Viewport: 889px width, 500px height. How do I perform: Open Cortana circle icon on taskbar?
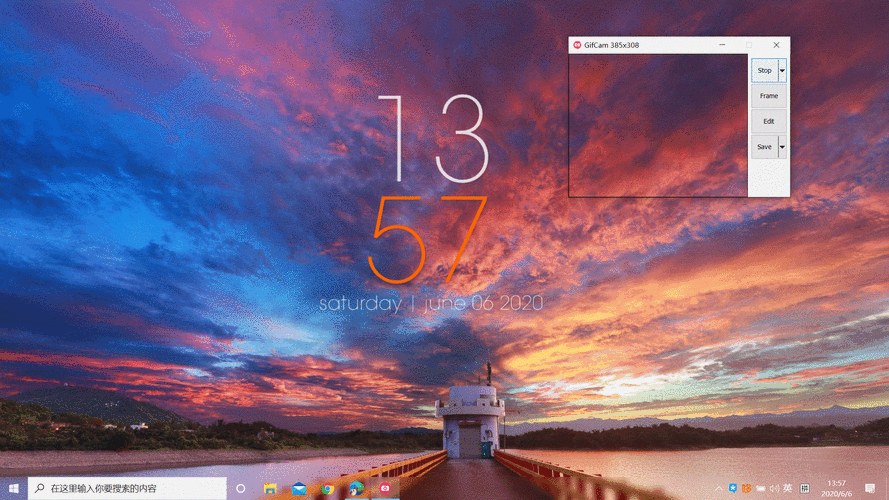pos(241,488)
